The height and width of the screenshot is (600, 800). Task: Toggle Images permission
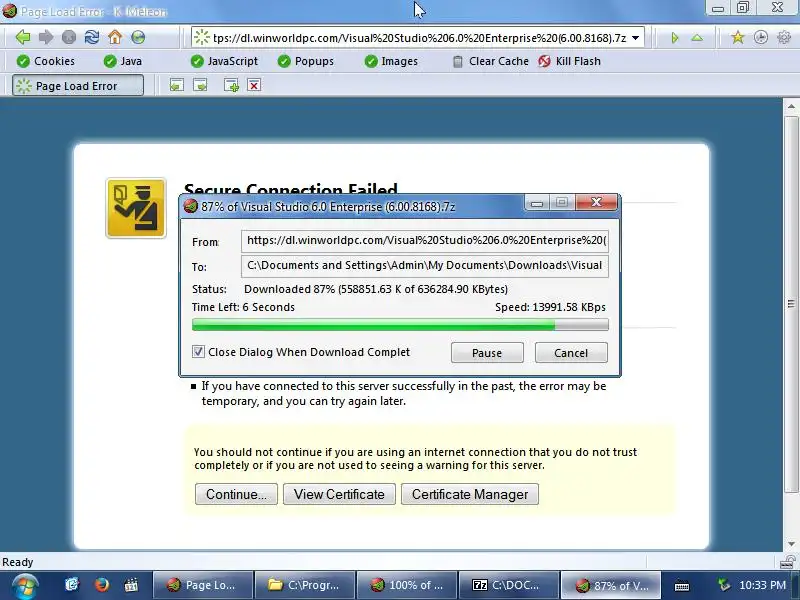(391, 61)
